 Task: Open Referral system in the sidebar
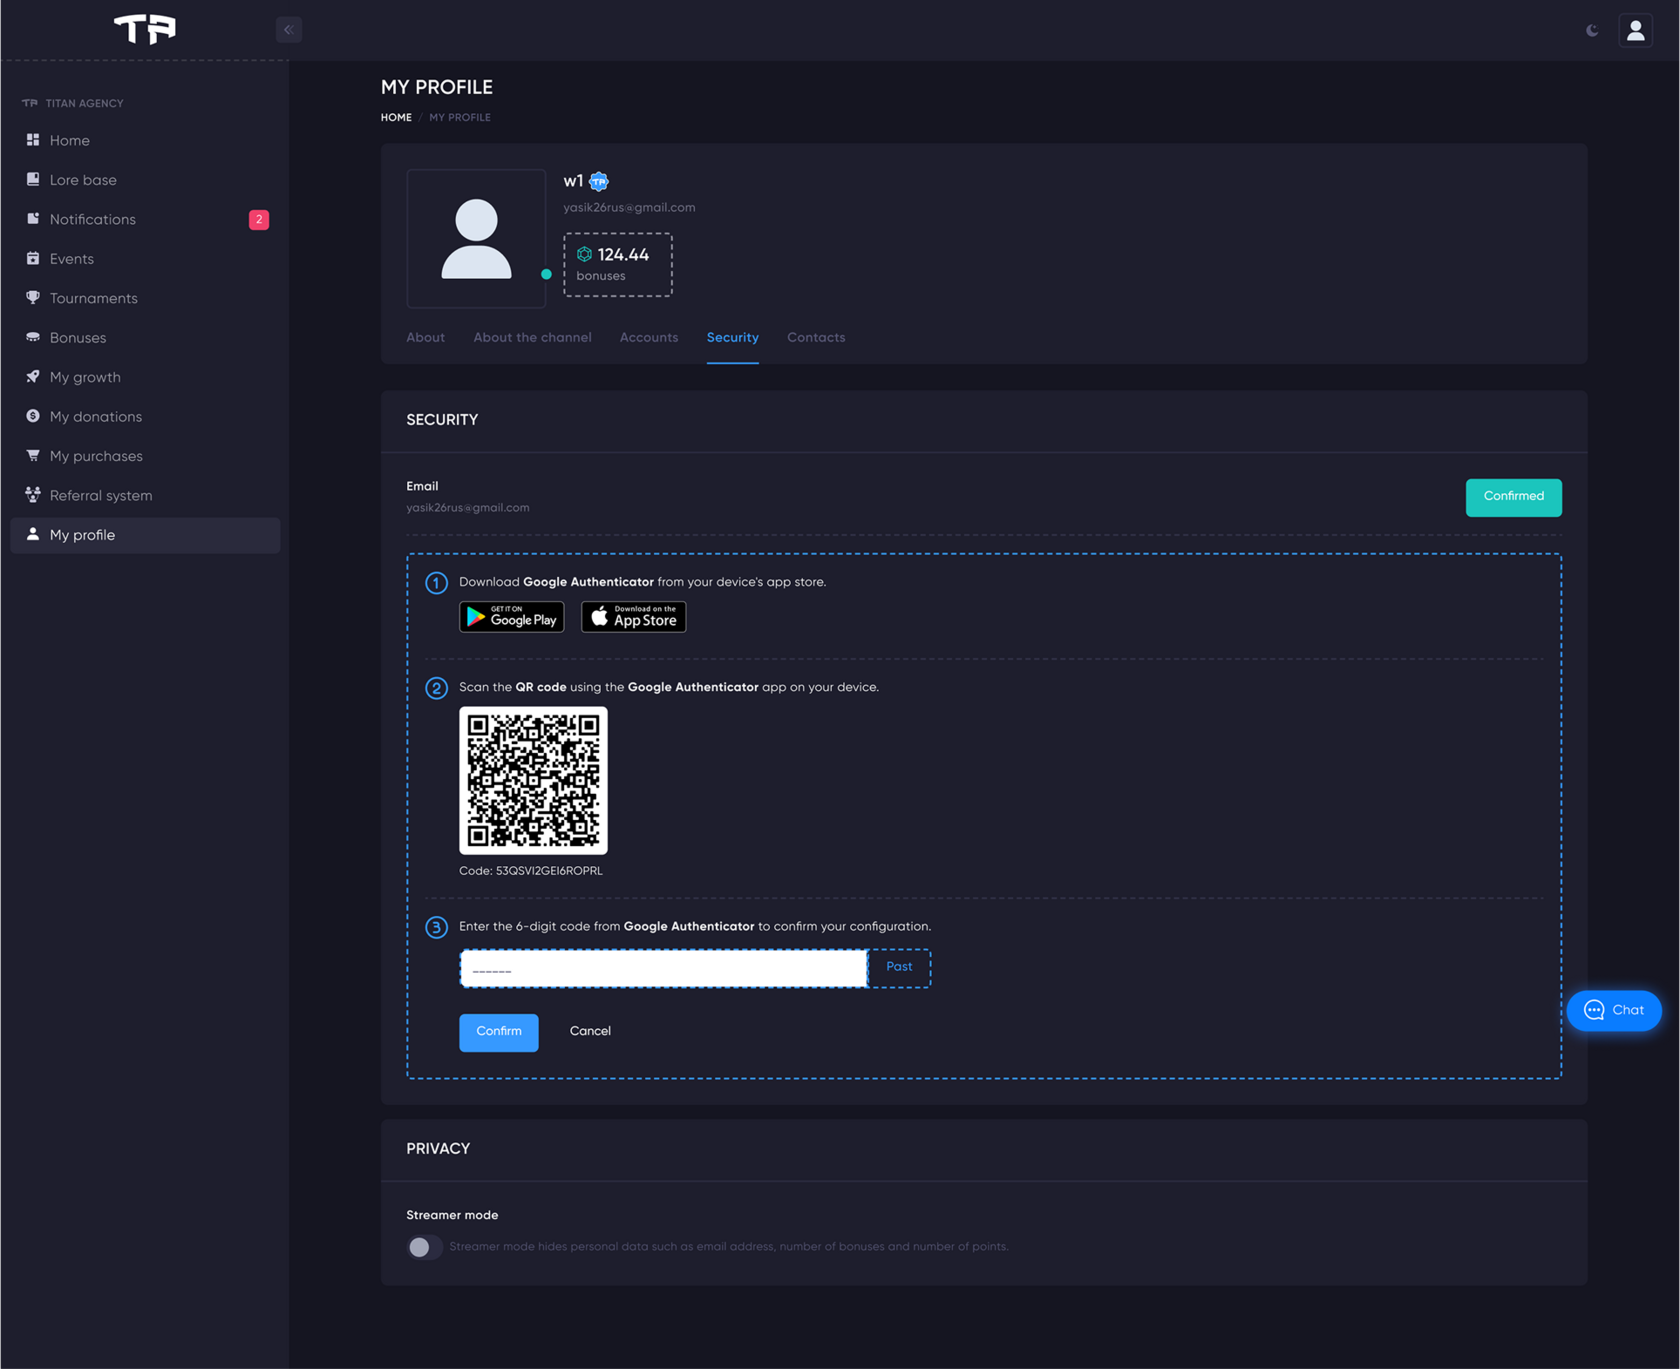pos(145,496)
